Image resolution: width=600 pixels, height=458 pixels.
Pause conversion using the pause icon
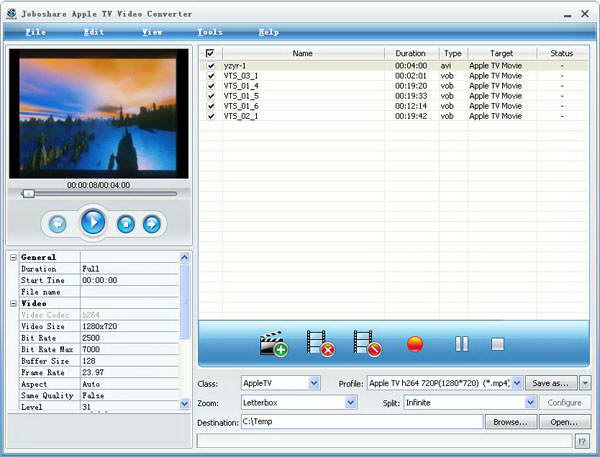coord(461,344)
